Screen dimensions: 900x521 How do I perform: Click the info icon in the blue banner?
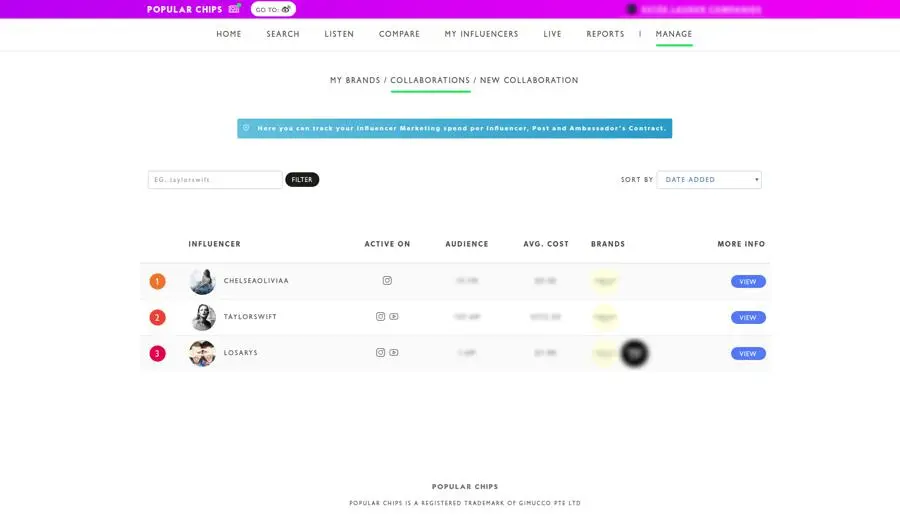click(247, 128)
